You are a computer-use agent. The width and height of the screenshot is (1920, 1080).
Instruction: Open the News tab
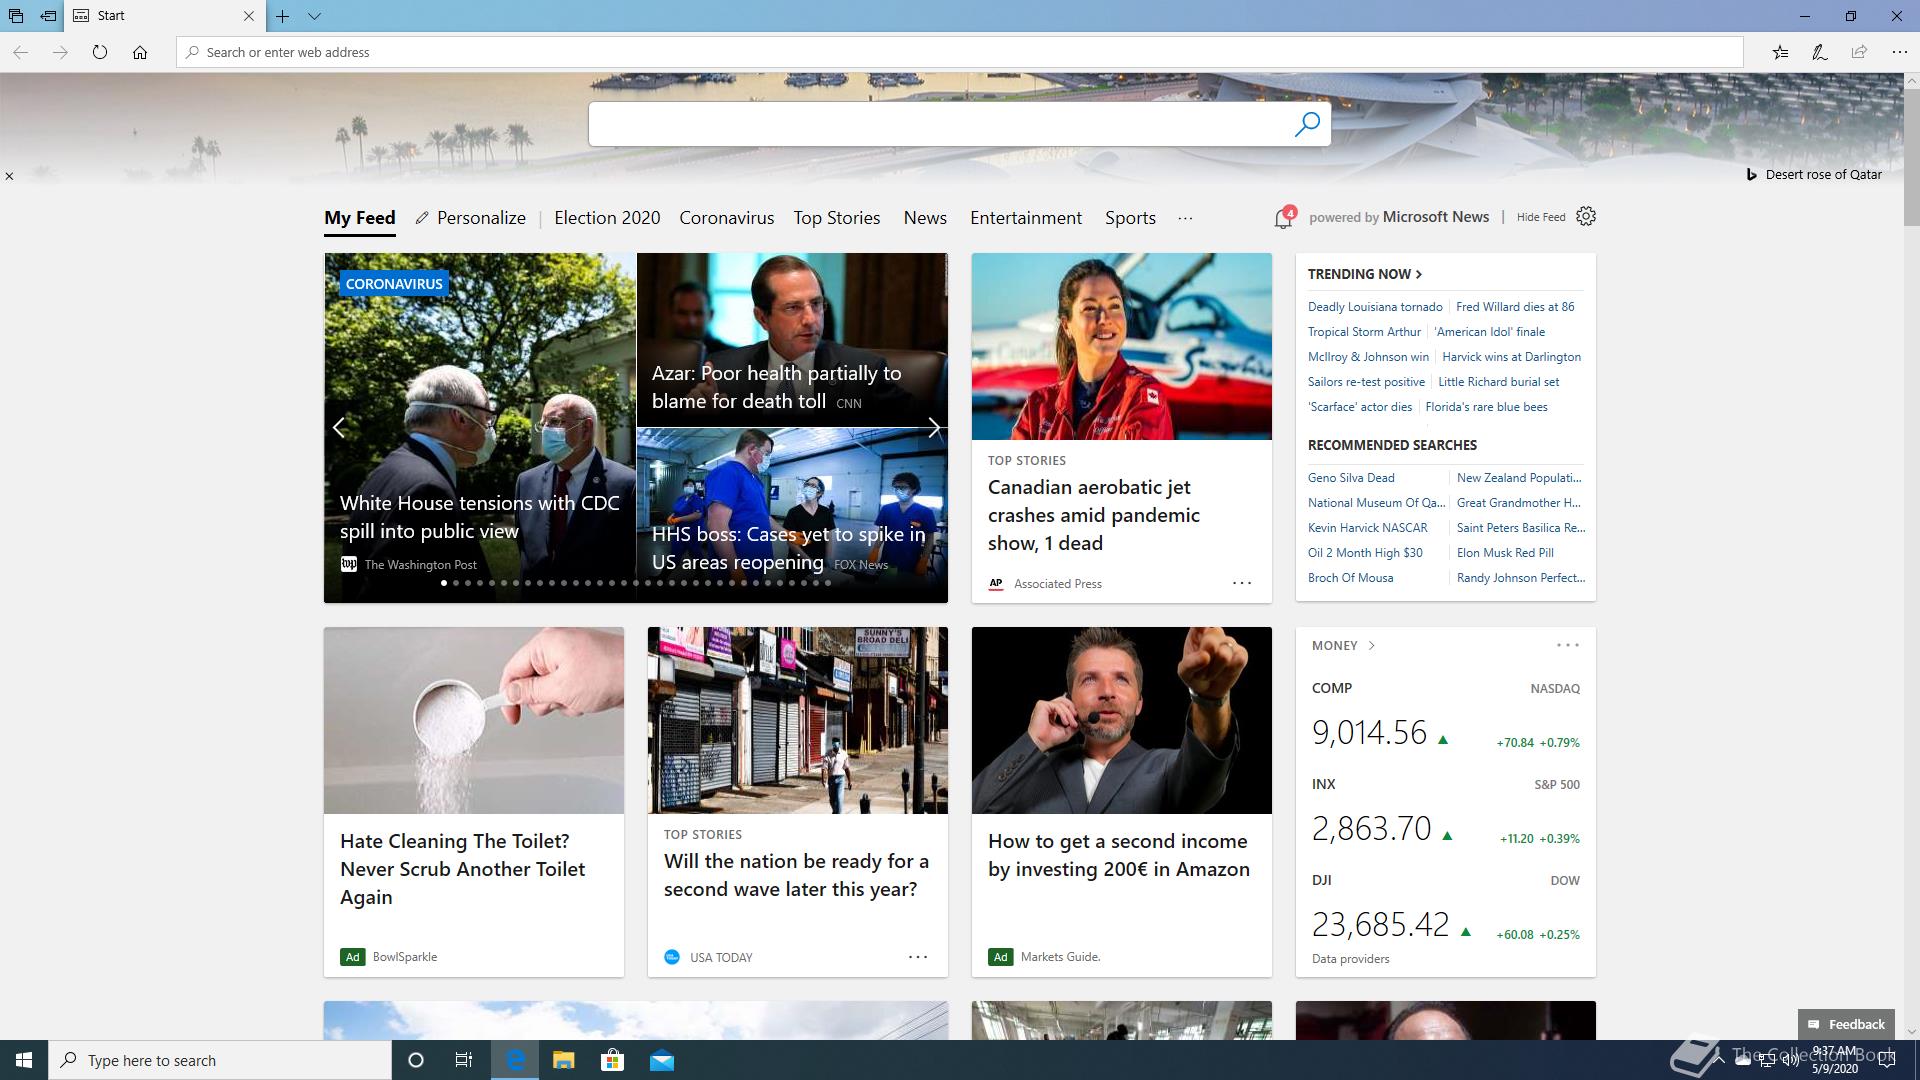[925, 218]
